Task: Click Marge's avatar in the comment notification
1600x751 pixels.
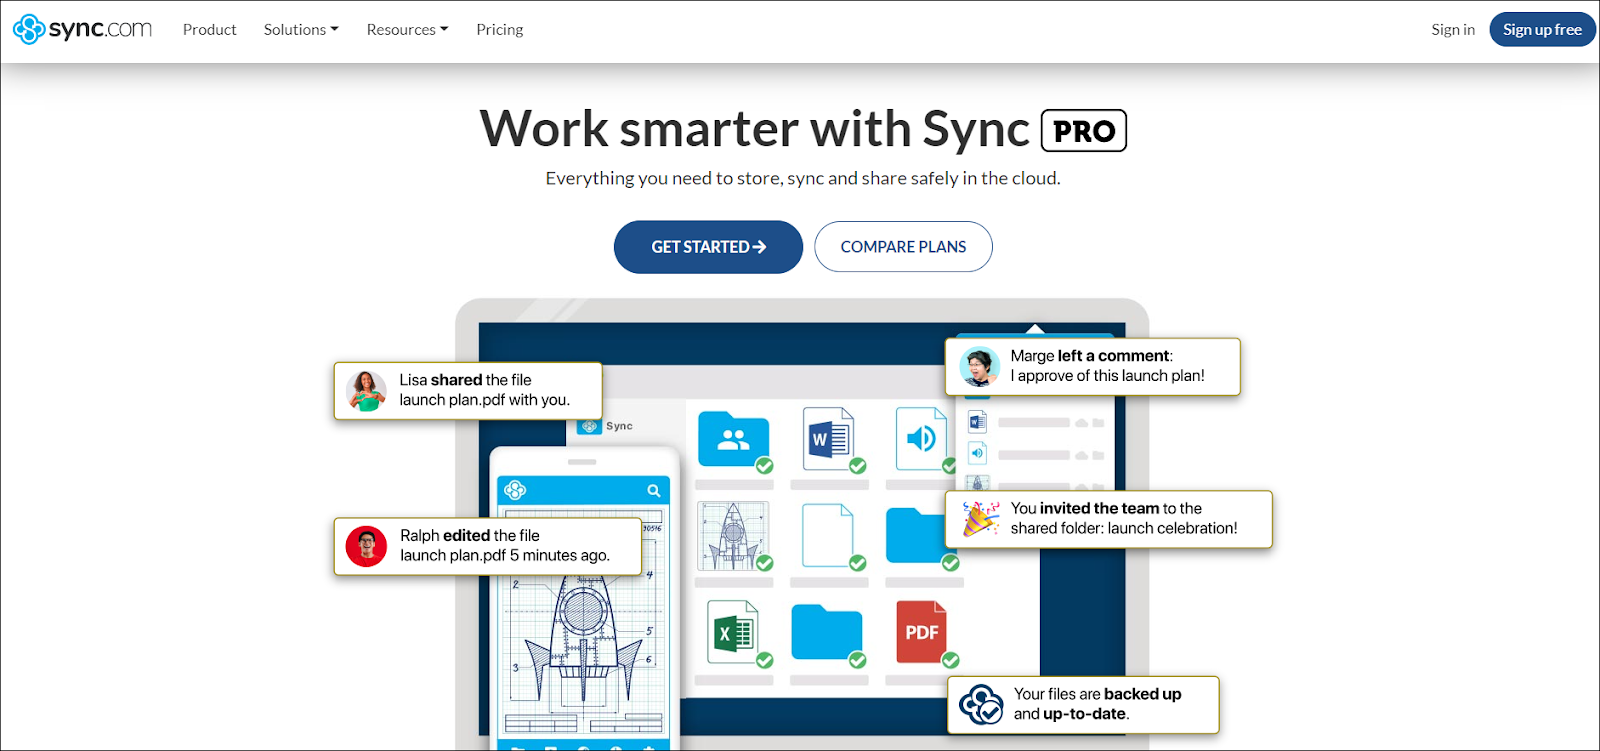Action: point(980,367)
